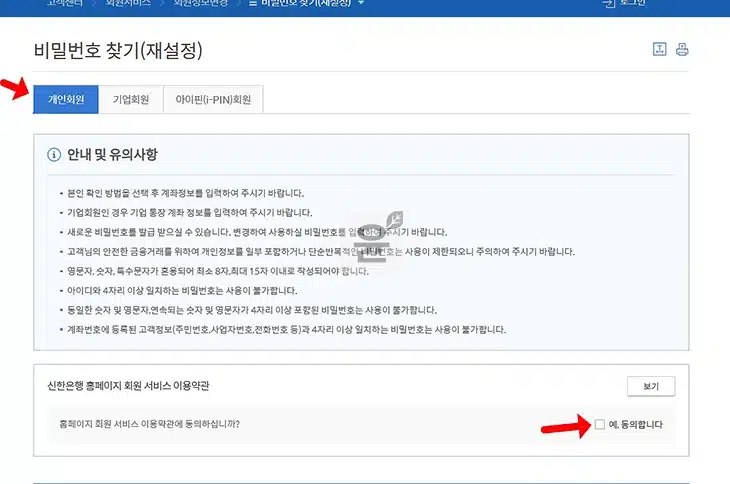Click the notice line starting 영문자, 숫자, 특수문자가
Viewport: 730px width, 484px height.
(218, 271)
